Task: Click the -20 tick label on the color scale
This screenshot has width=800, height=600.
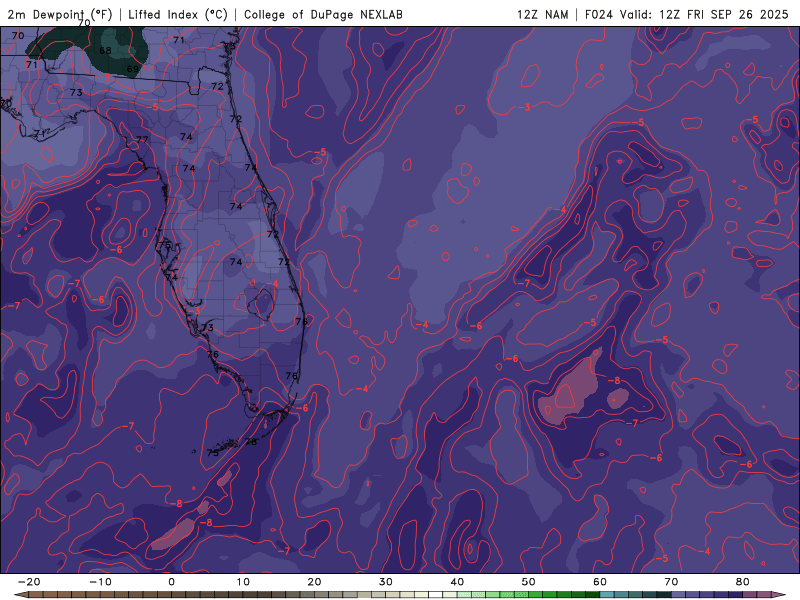Action: (x=28, y=581)
